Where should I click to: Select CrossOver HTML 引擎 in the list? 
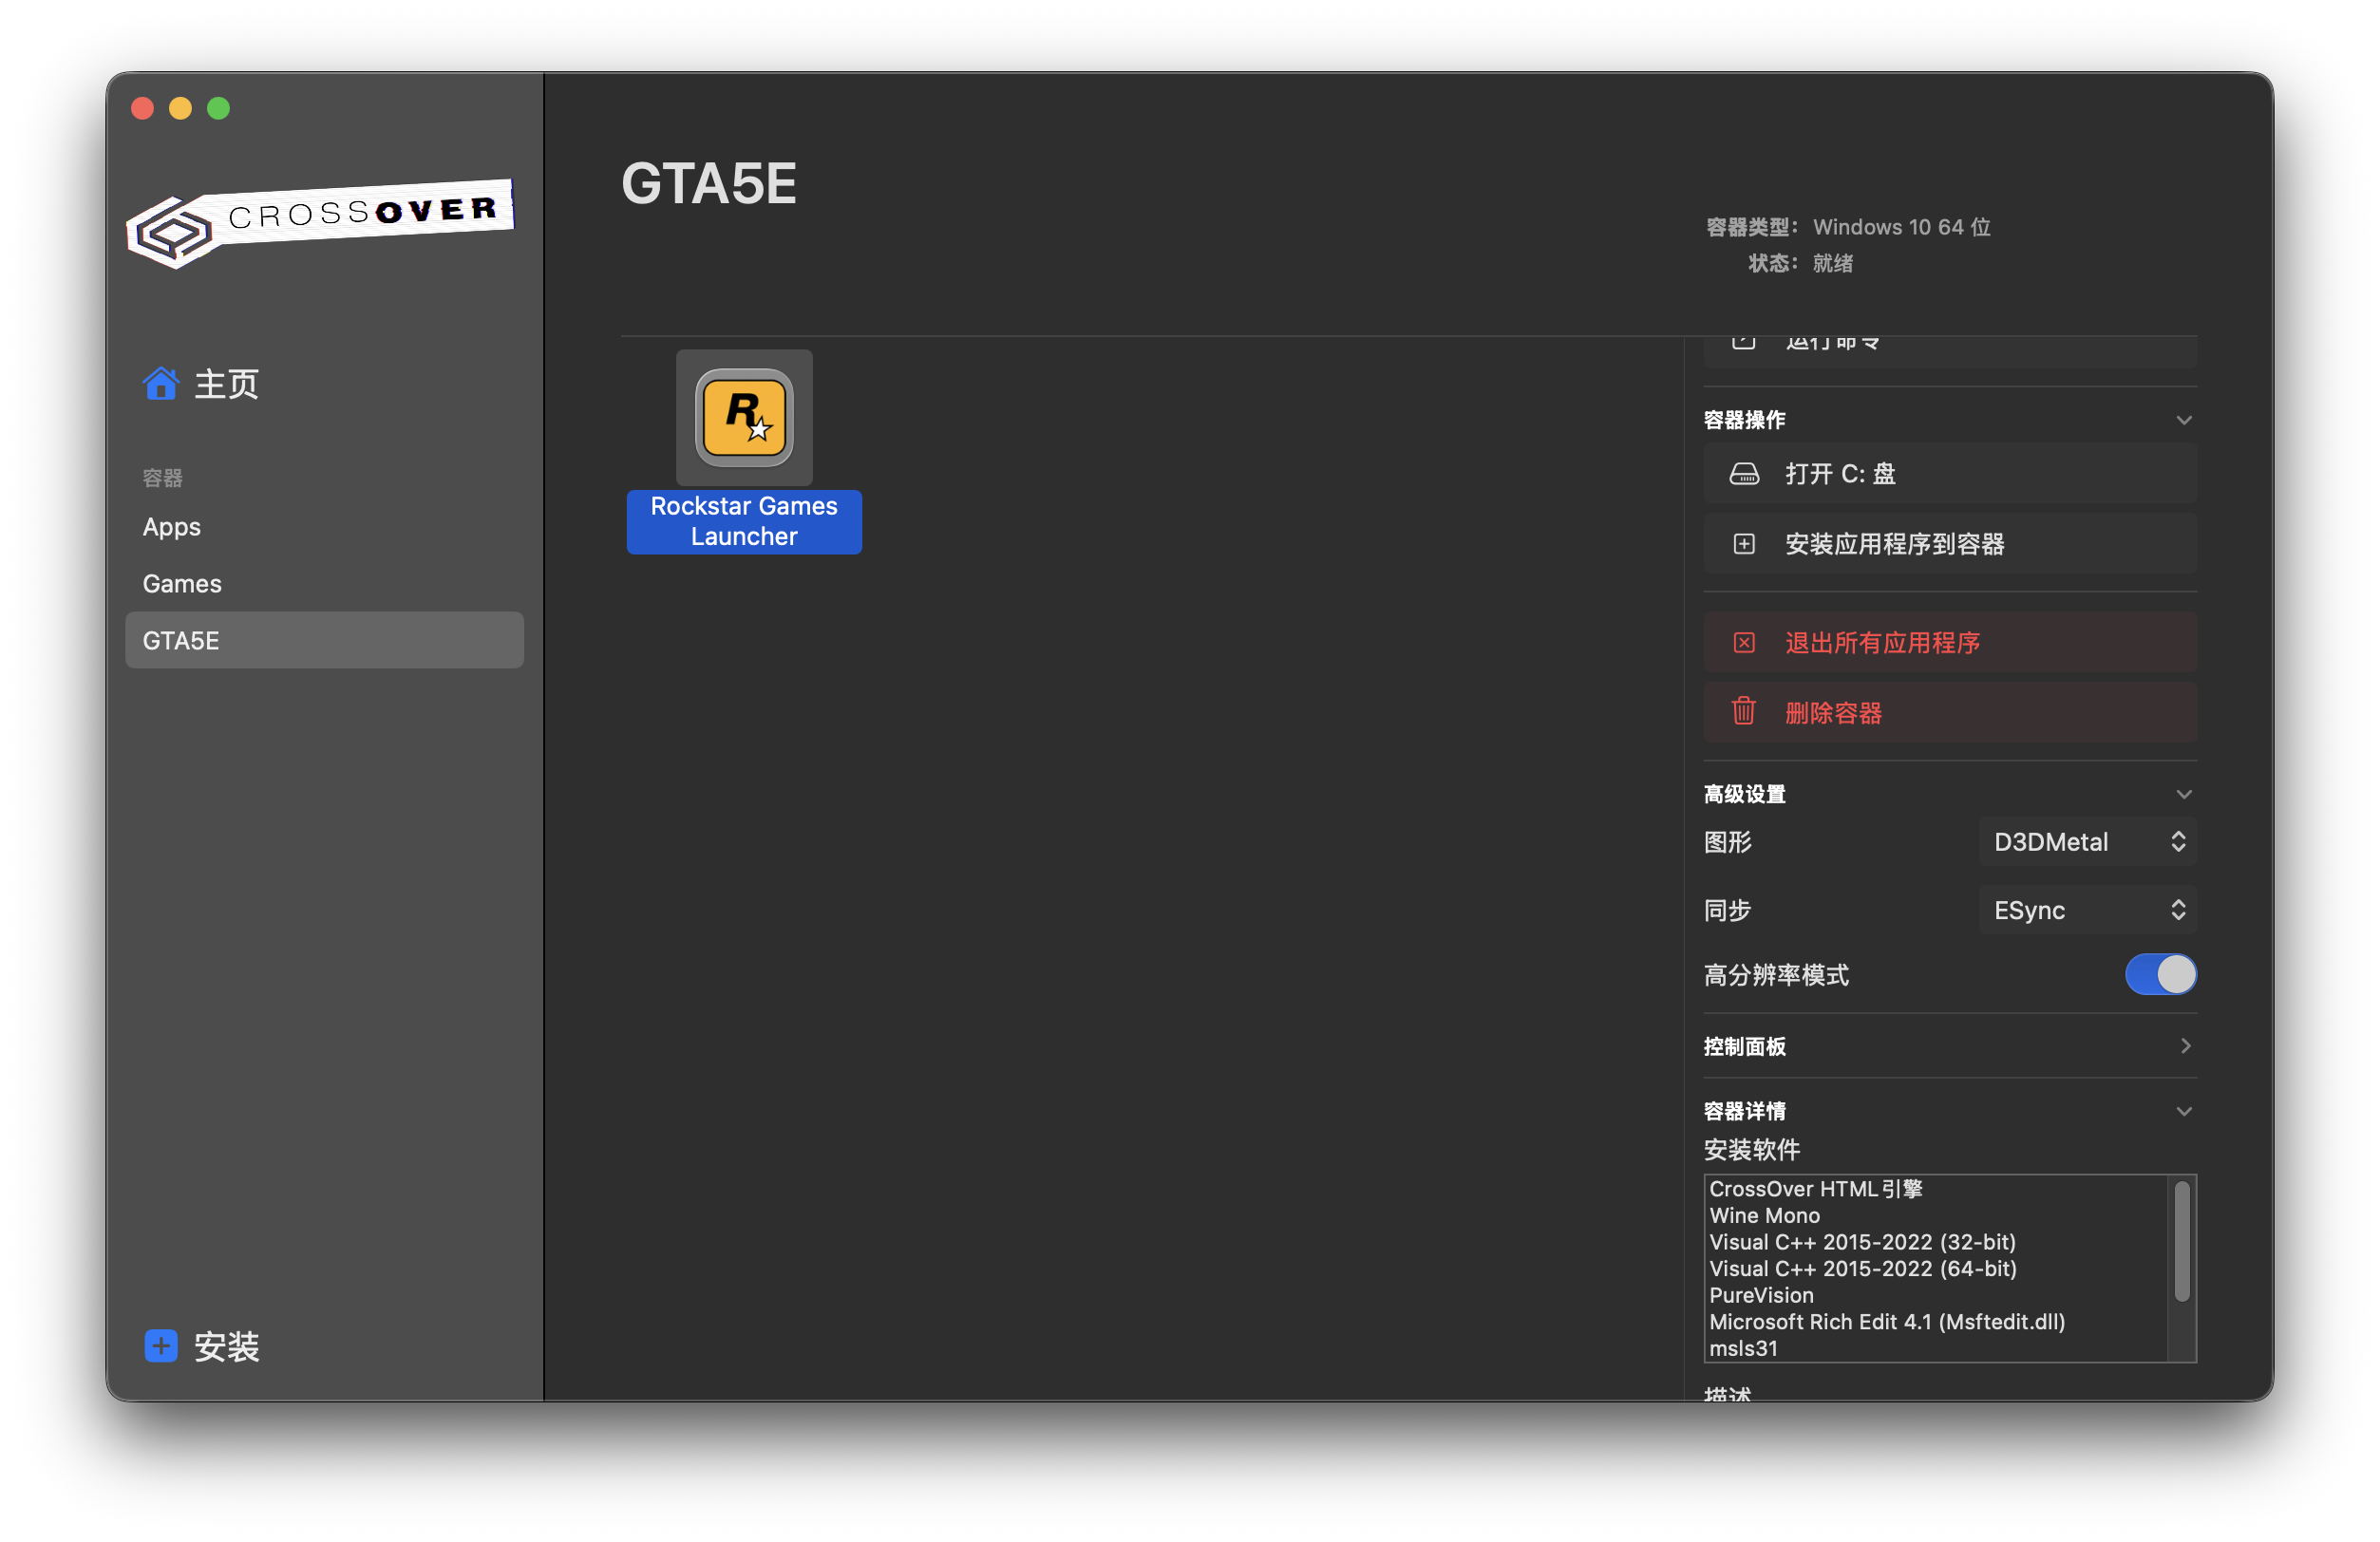[1815, 1189]
